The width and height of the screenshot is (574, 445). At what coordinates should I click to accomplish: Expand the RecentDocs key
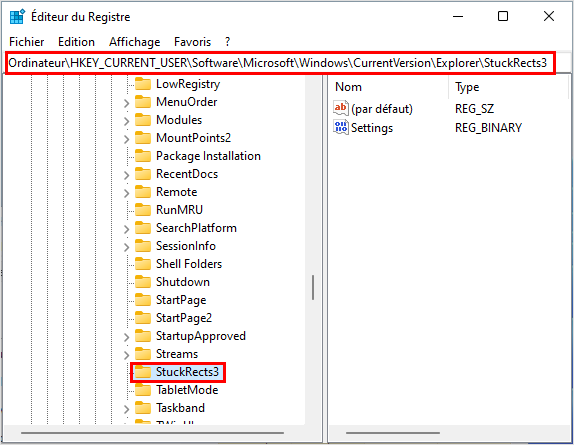[x=126, y=175]
